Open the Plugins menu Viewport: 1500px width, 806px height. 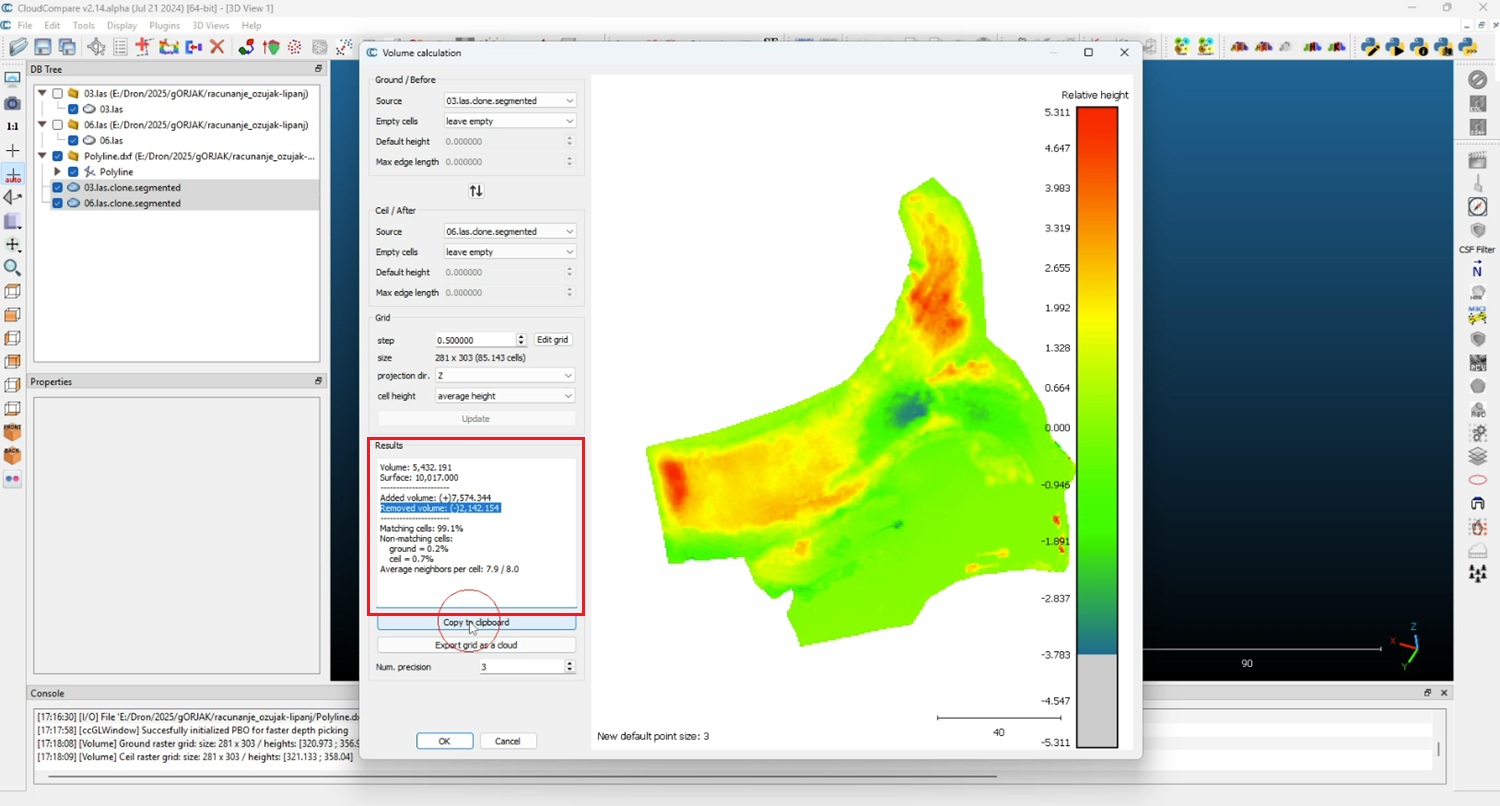(164, 25)
